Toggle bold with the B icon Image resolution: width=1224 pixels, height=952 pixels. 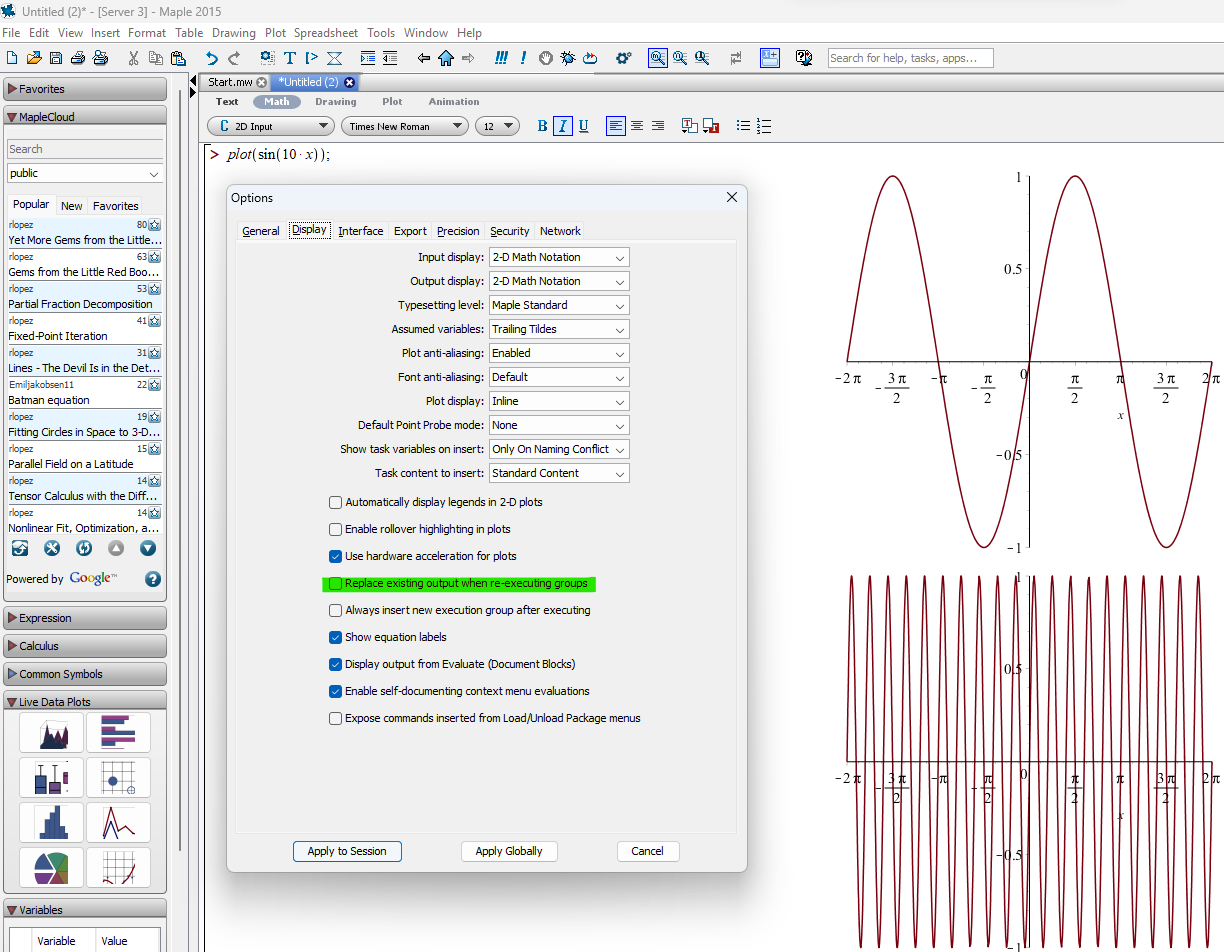[x=543, y=126]
